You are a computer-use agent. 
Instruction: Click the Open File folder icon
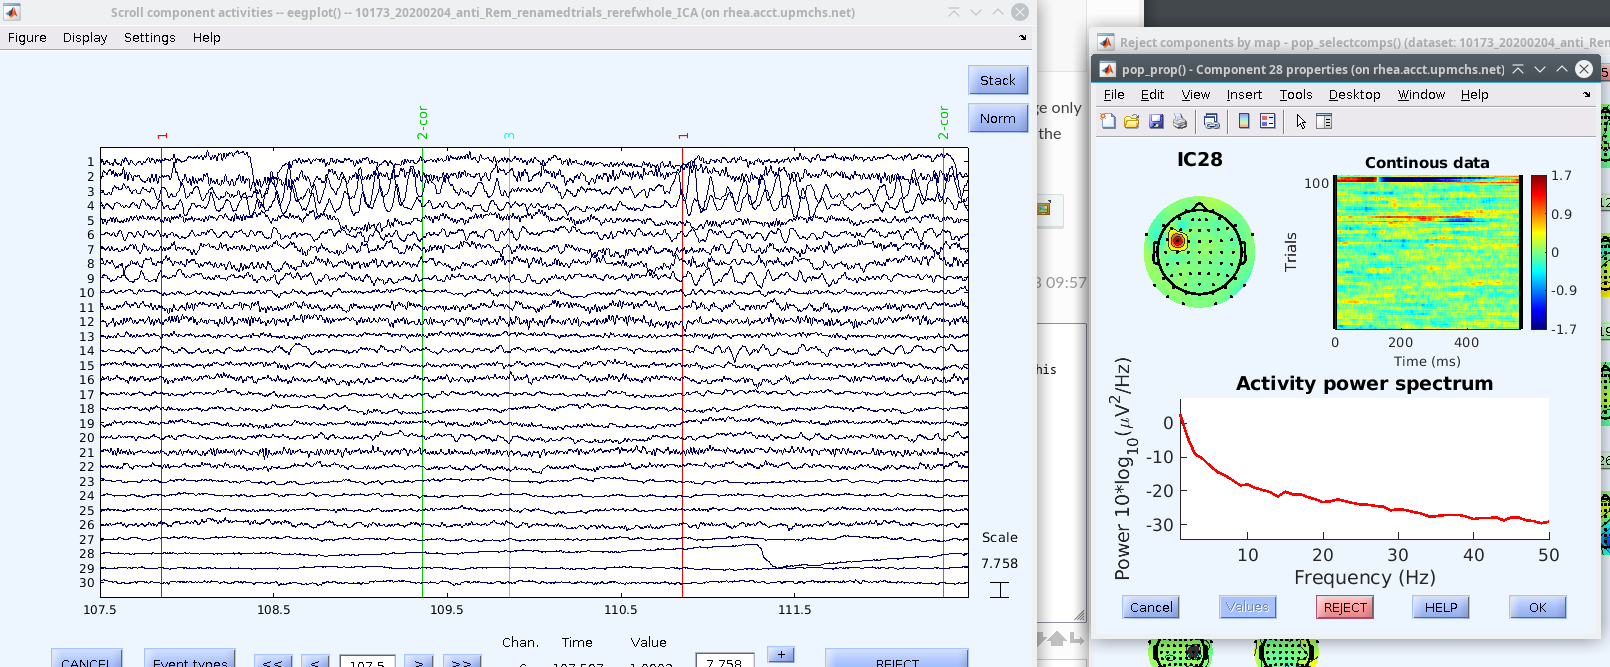tap(1132, 121)
